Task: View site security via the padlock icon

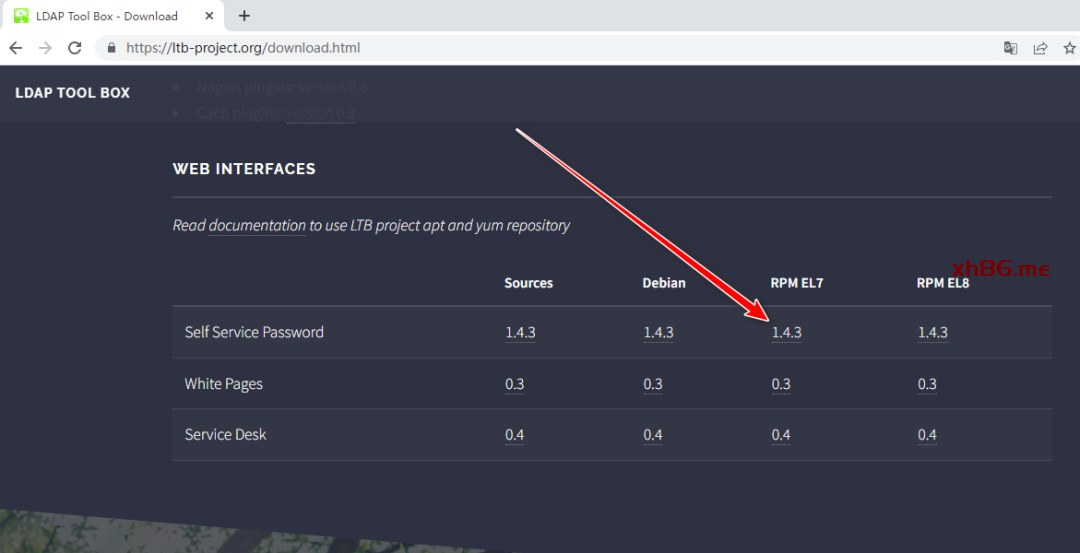Action: tap(112, 48)
